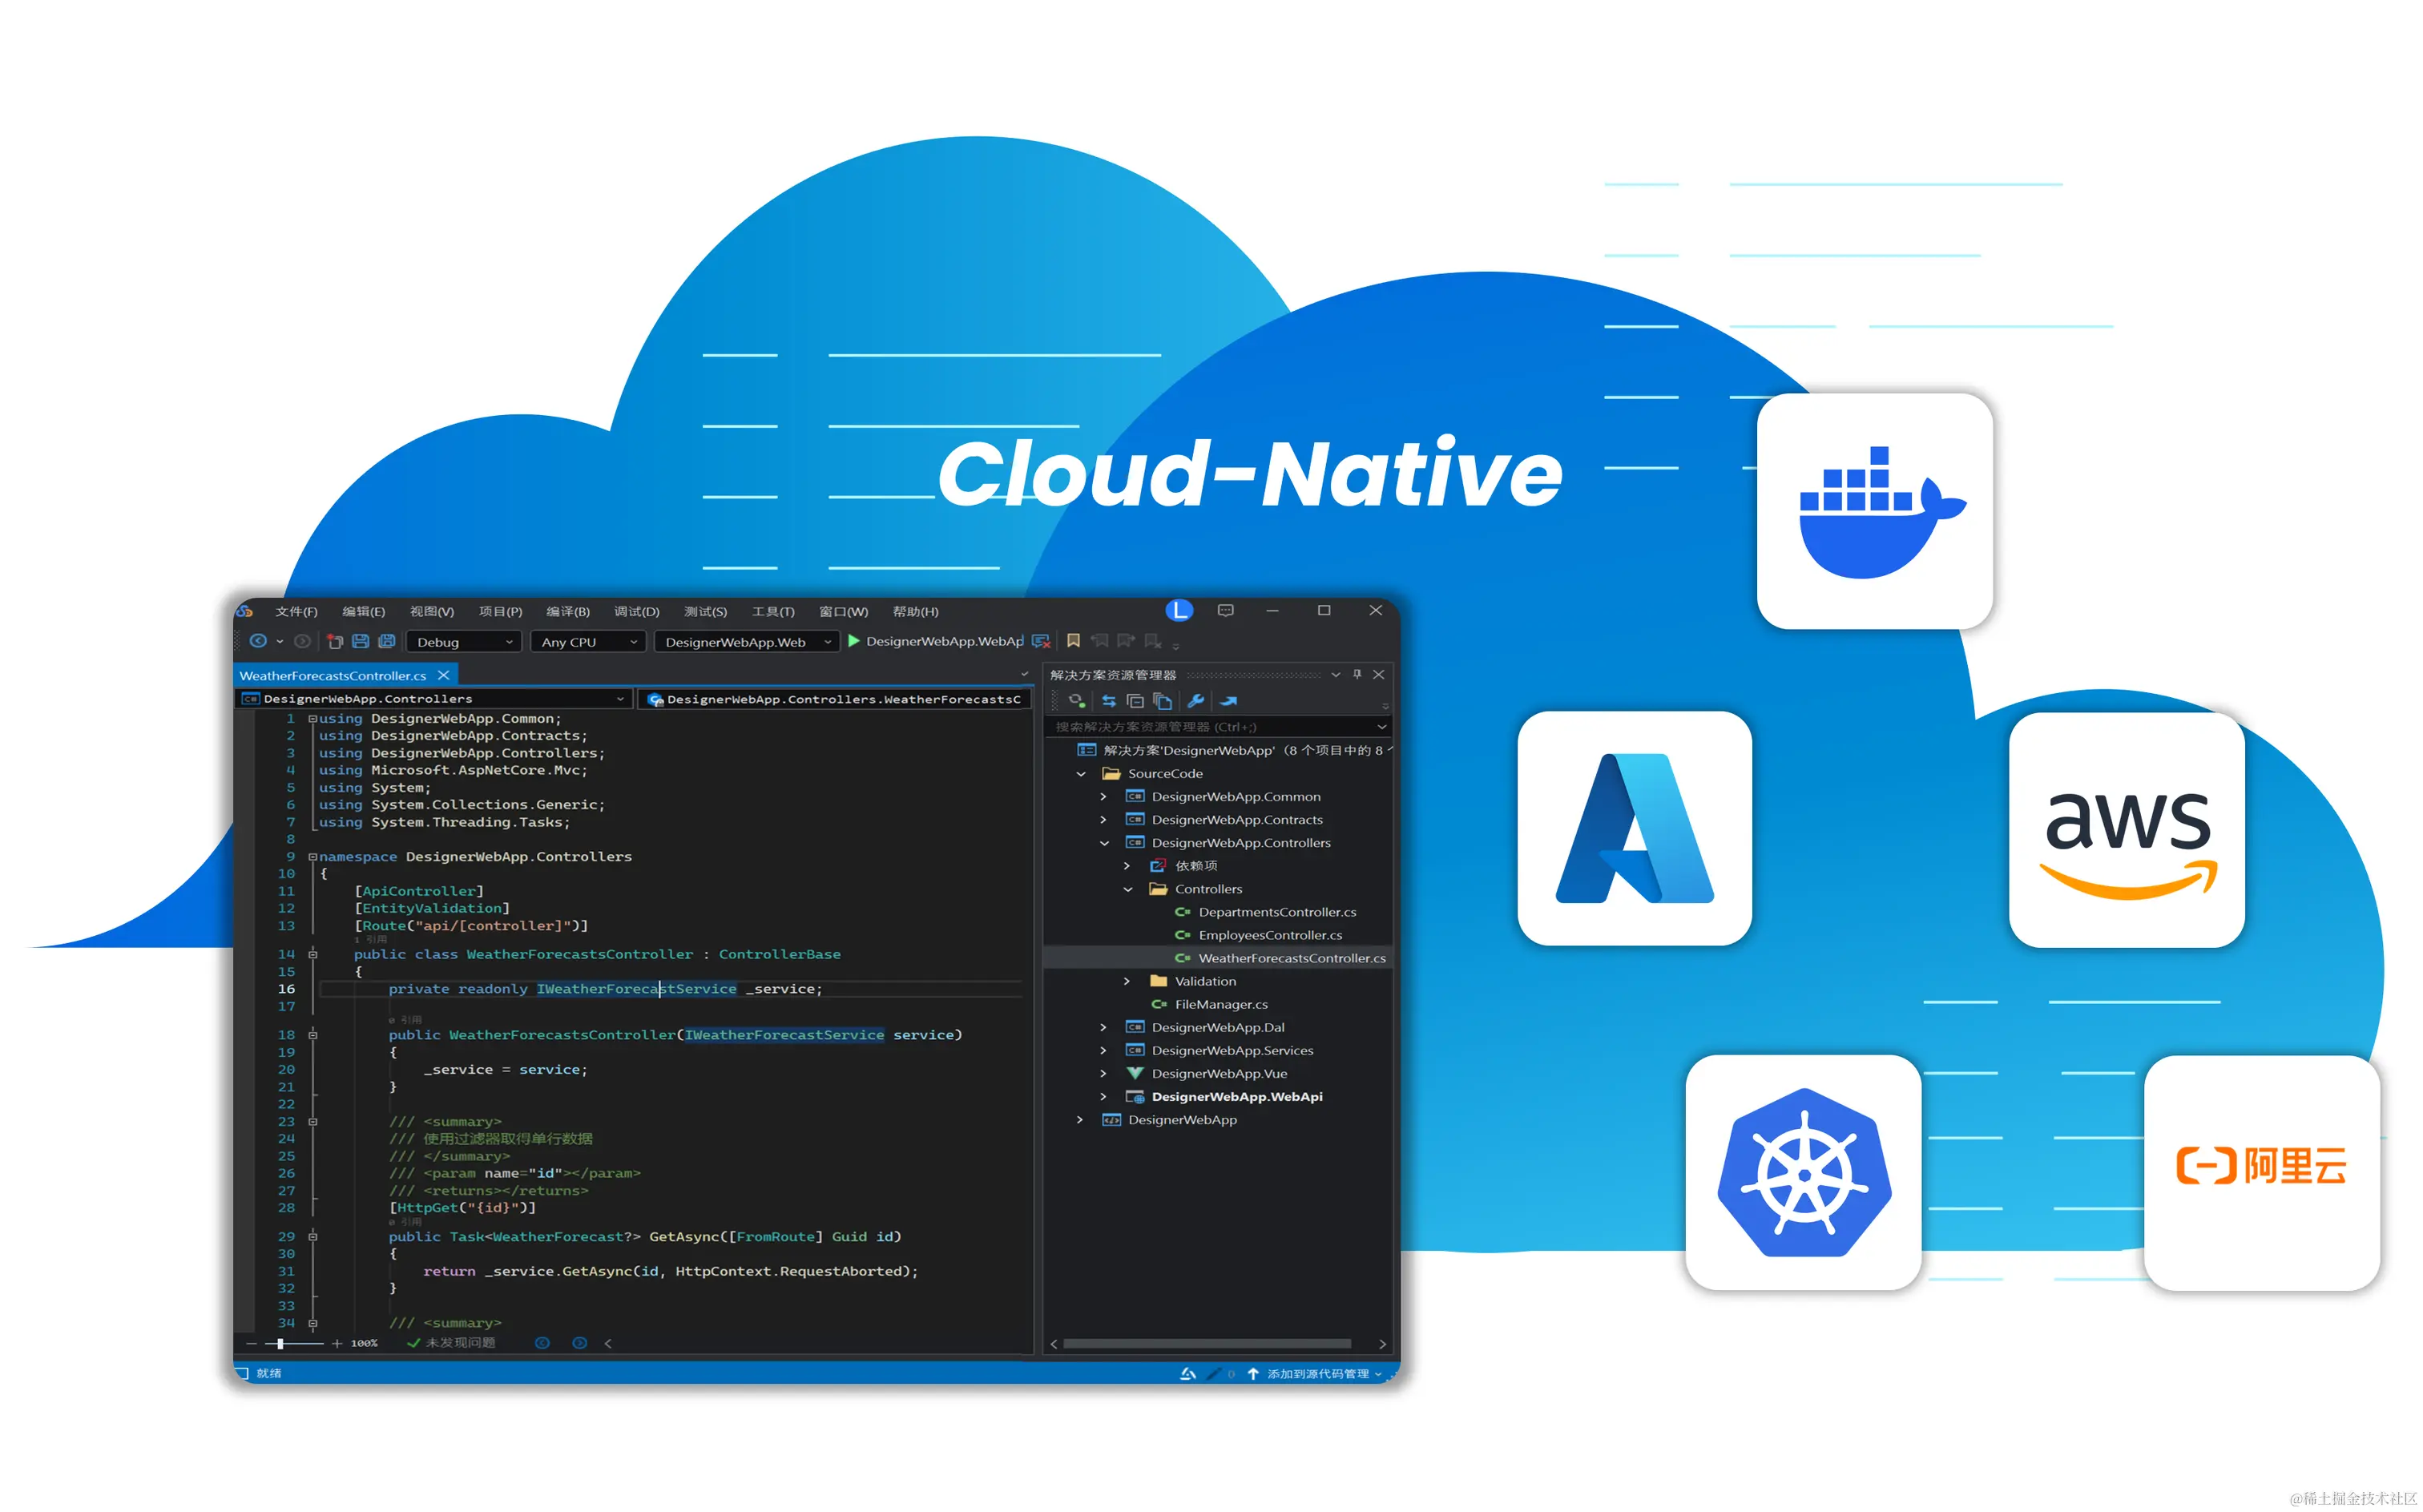Image resolution: width=2423 pixels, height=1512 pixels.
Task: Expand the DesignerWebApp.Services project node
Action: [1103, 1050]
